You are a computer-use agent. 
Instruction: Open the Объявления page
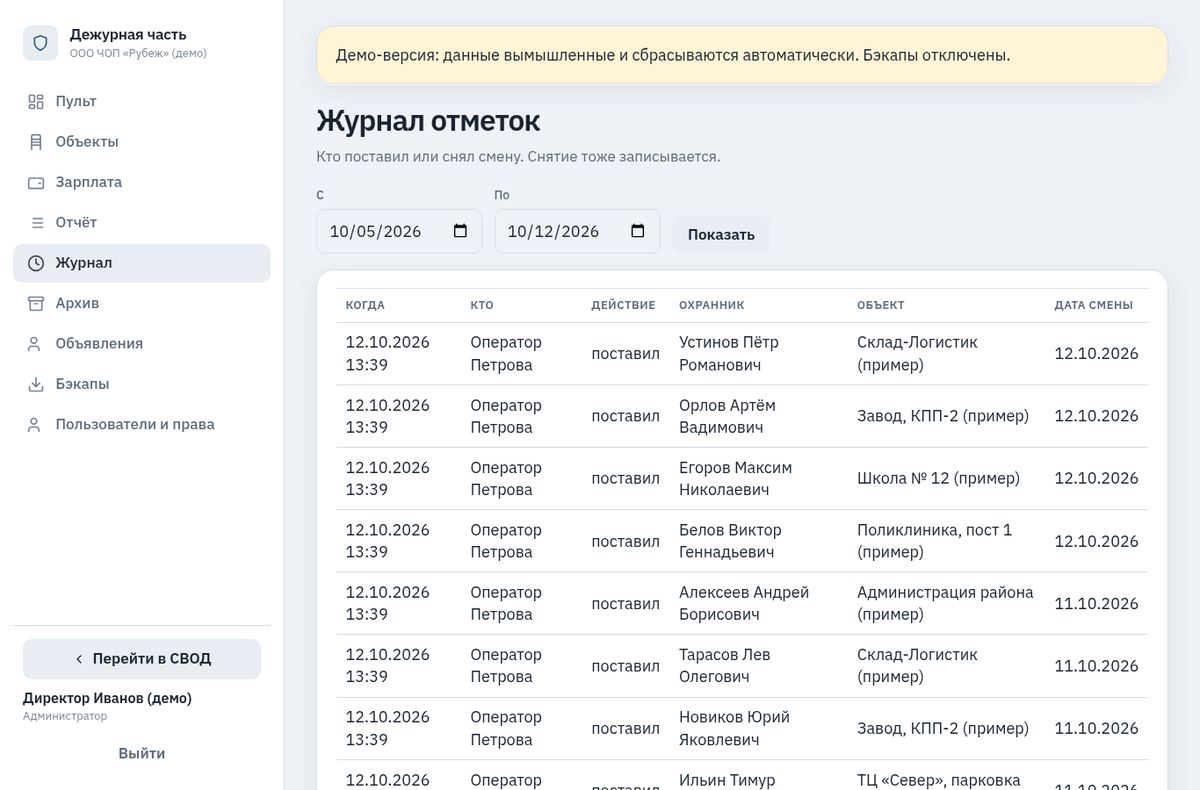142,343
